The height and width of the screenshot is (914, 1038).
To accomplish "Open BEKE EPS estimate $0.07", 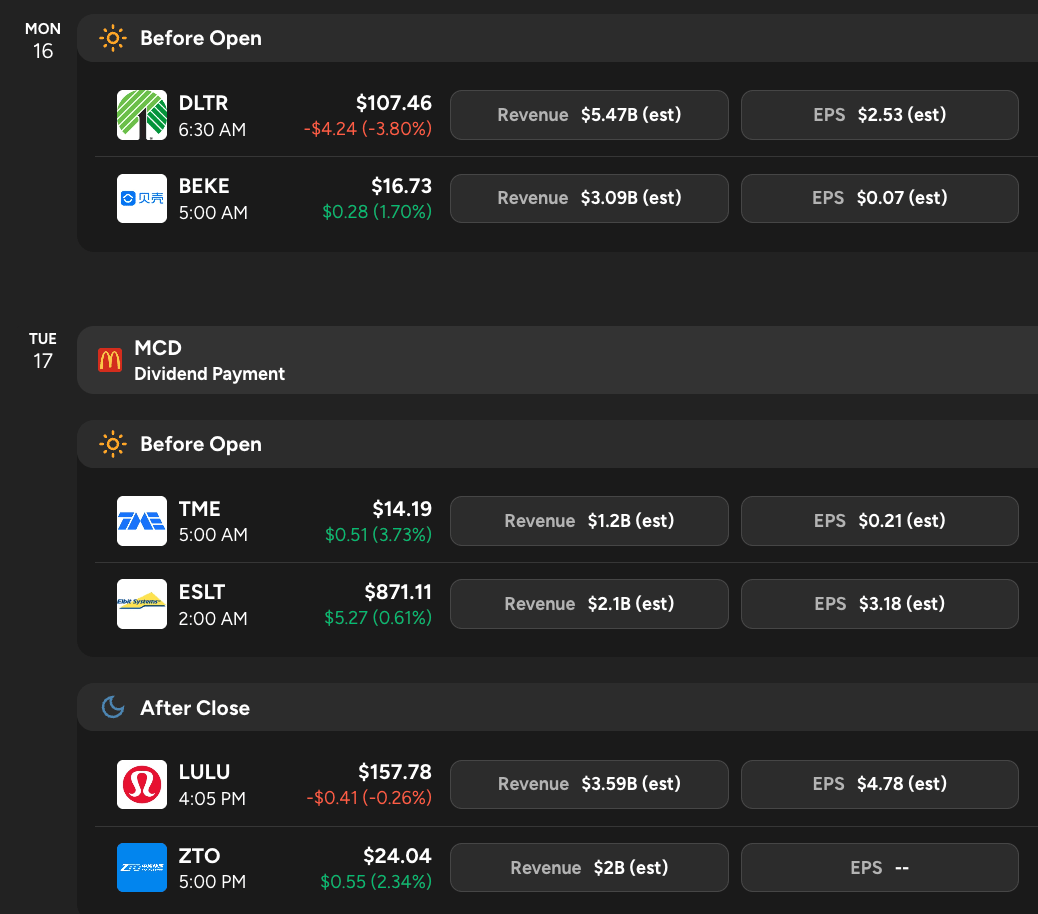I will [x=880, y=199].
